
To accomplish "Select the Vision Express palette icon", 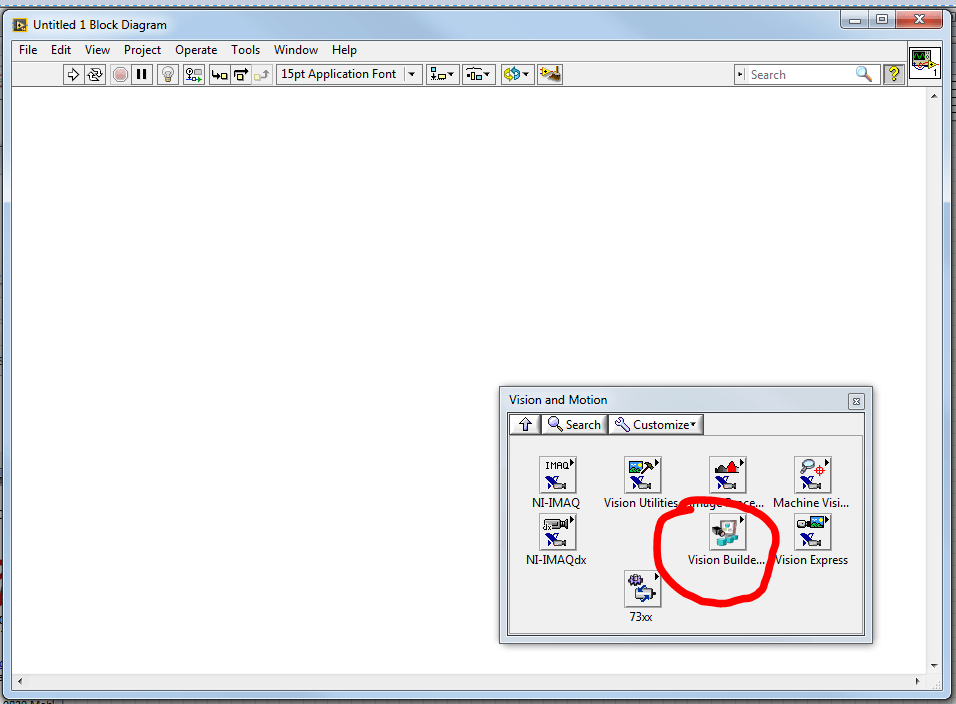I will click(812, 531).
